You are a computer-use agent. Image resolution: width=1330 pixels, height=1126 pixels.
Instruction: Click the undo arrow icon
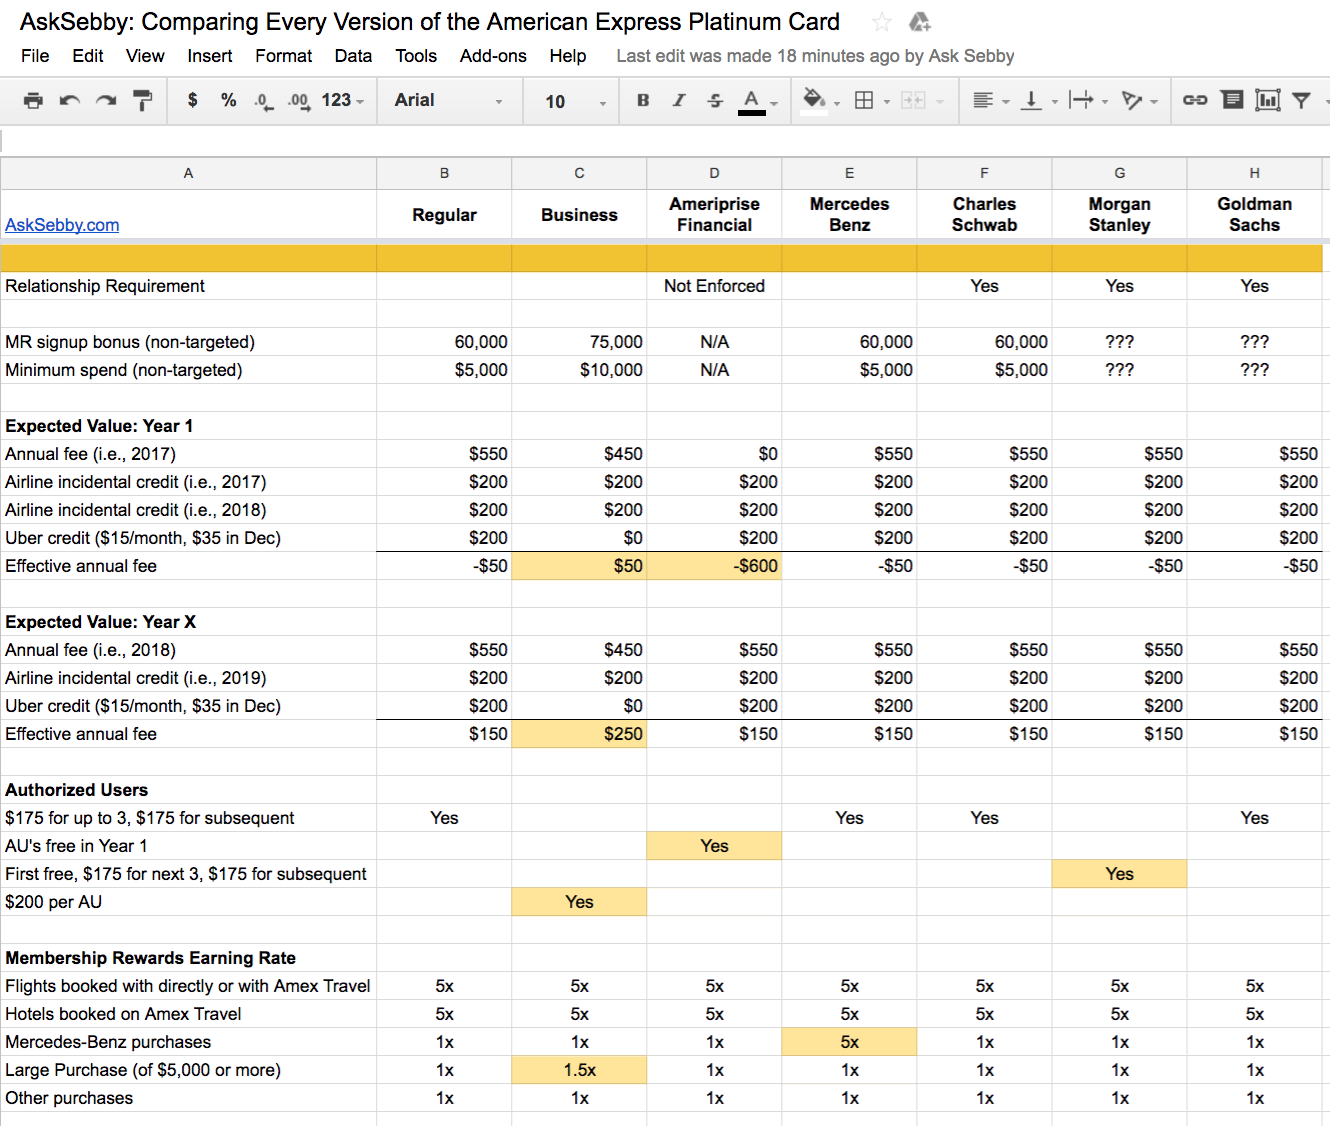pyautogui.click(x=69, y=100)
